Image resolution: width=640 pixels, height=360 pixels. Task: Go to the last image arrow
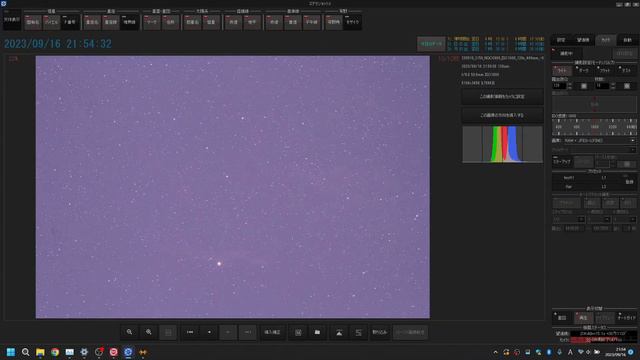point(248,332)
